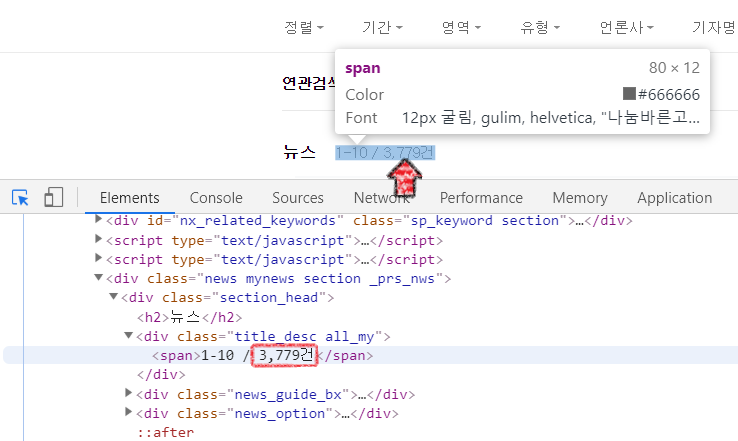Expand the first script text/javascript node
This screenshot has height=441, width=738.
coord(98,239)
